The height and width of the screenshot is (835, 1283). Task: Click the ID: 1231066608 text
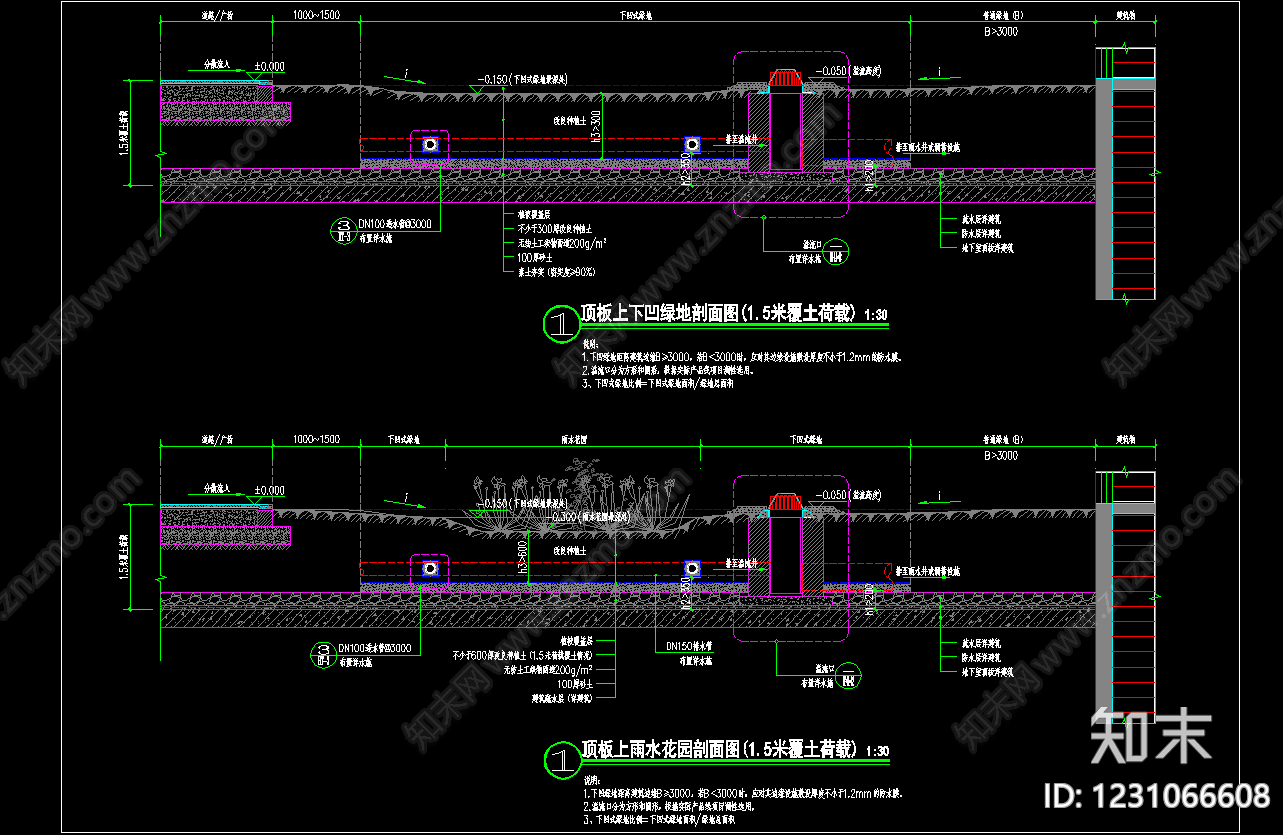point(1156,796)
